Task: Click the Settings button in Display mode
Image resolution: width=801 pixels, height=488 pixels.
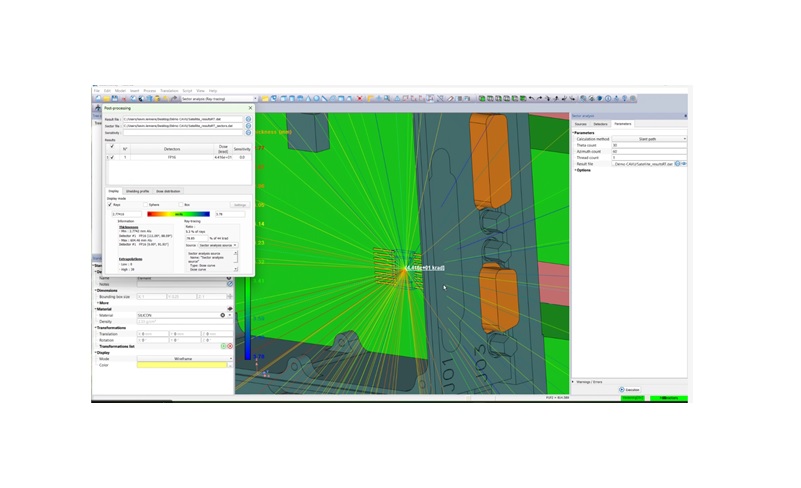Action: [240, 204]
